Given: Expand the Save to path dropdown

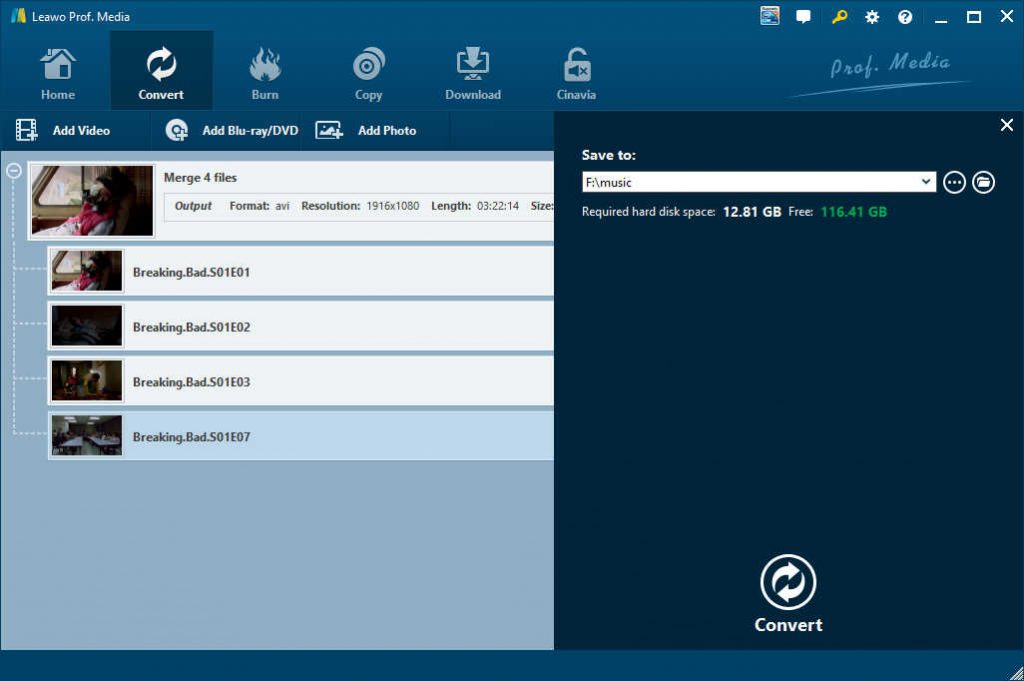Looking at the screenshot, I should coord(926,182).
